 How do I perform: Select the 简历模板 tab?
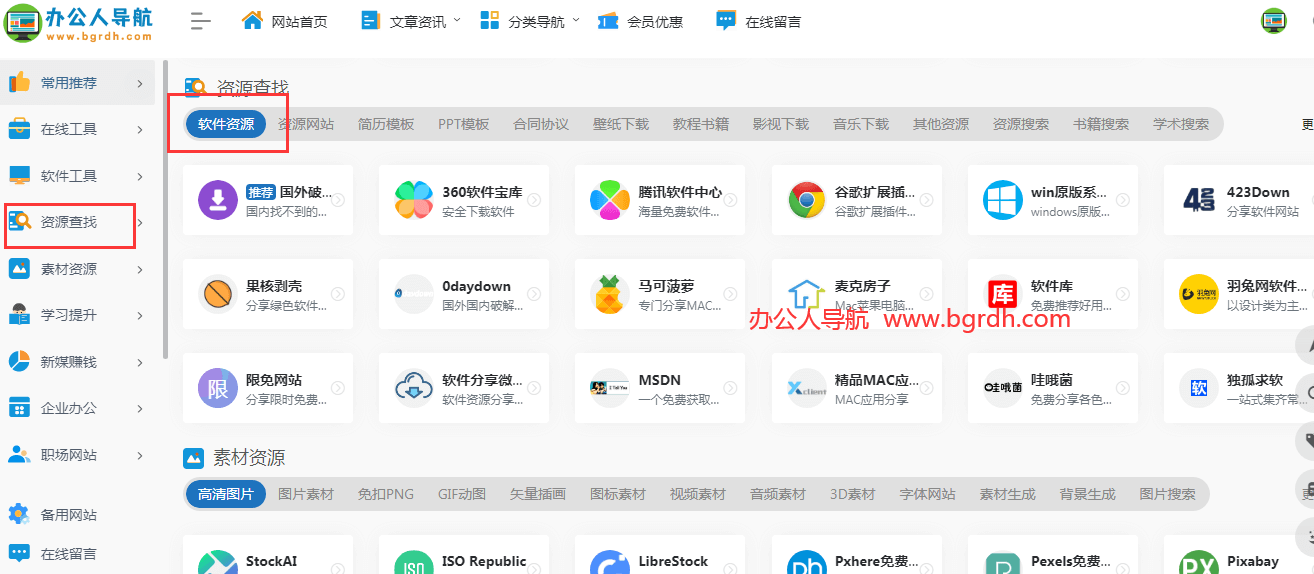pos(386,124)
